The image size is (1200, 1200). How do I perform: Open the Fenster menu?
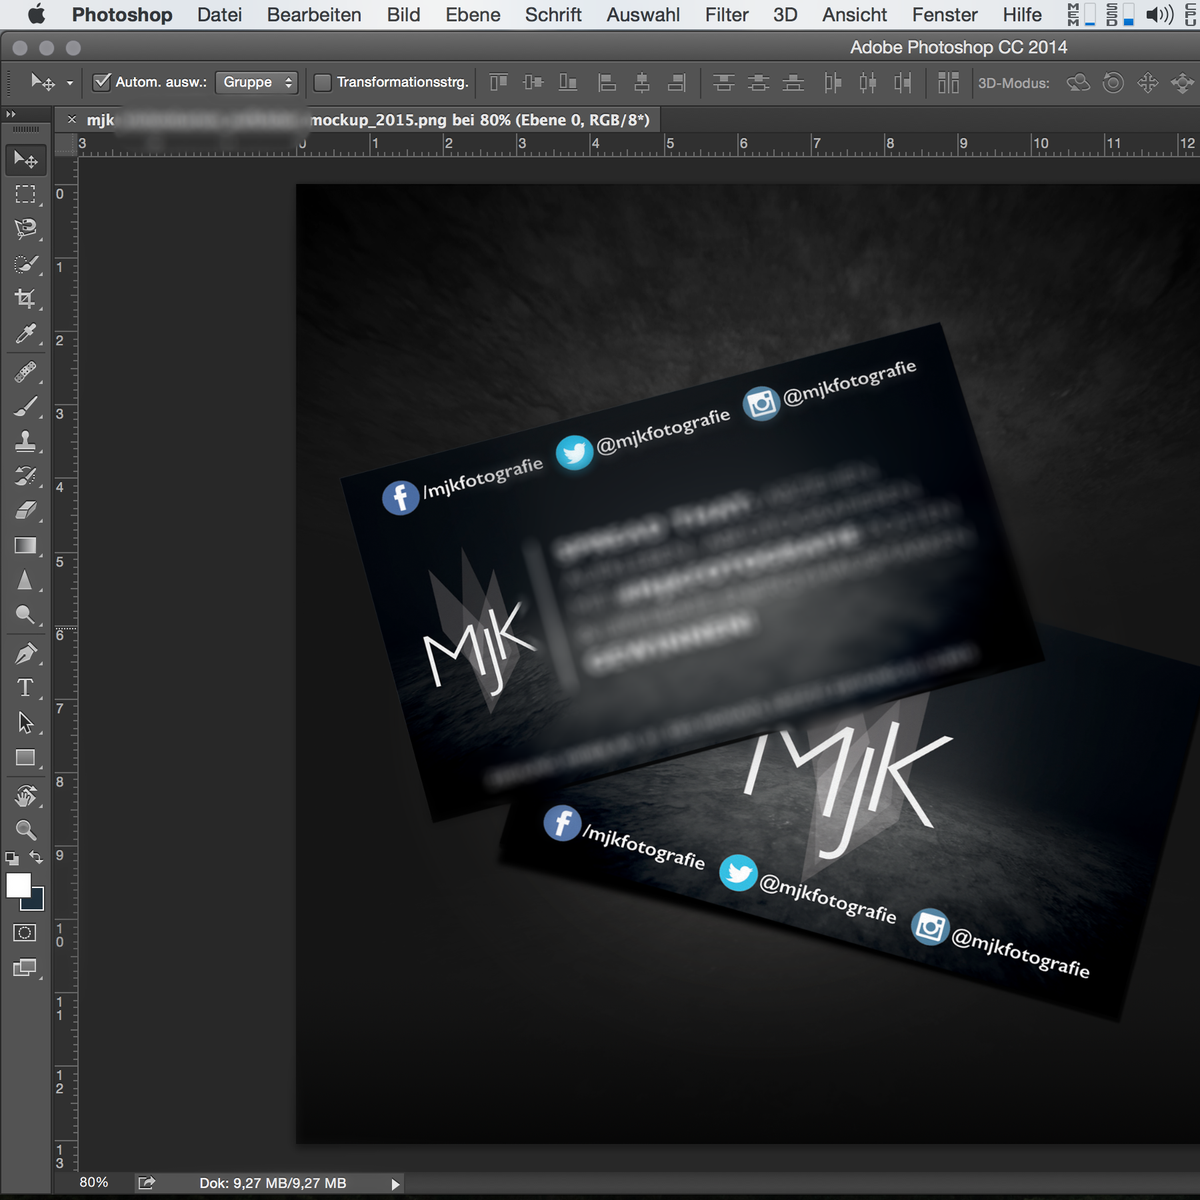945,15
